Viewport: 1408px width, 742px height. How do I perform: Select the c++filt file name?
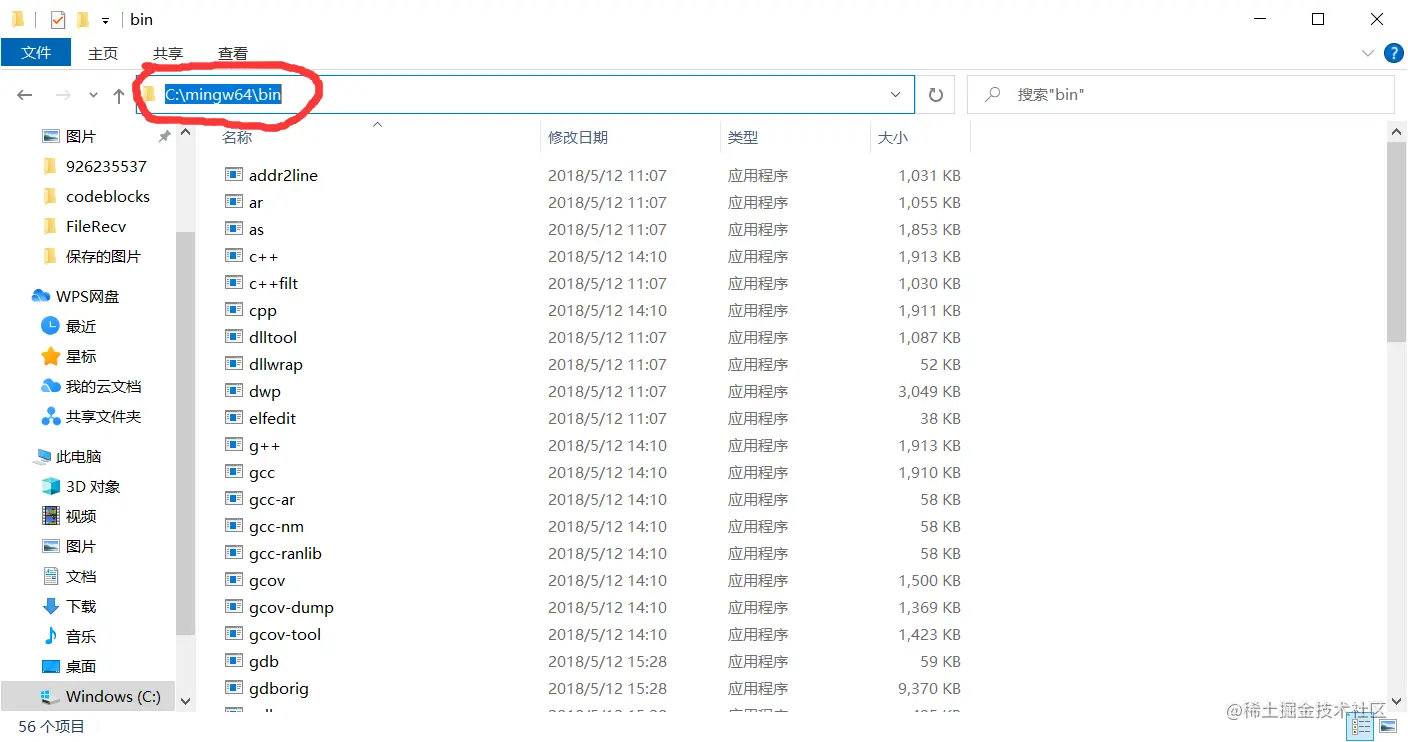point(274,283)
